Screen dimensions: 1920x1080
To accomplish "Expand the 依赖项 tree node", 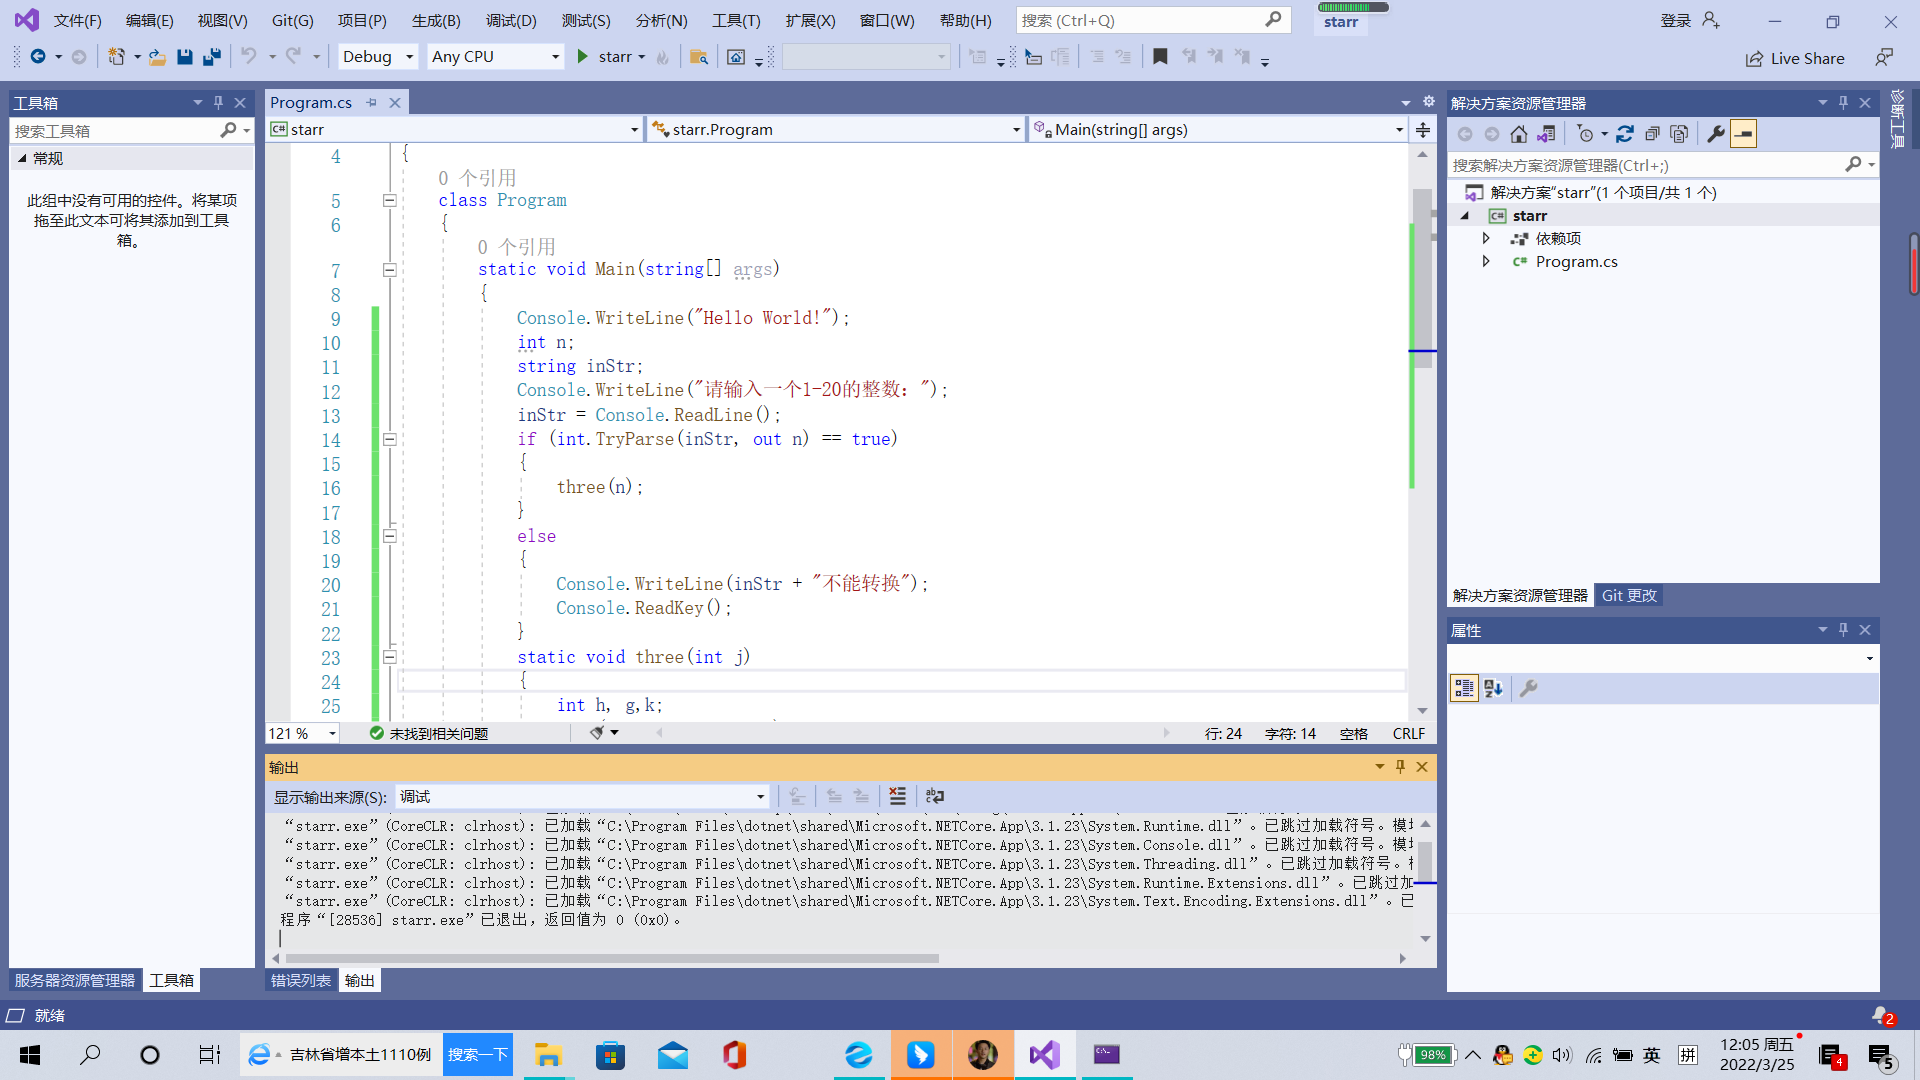I will tap(1486, 238).
